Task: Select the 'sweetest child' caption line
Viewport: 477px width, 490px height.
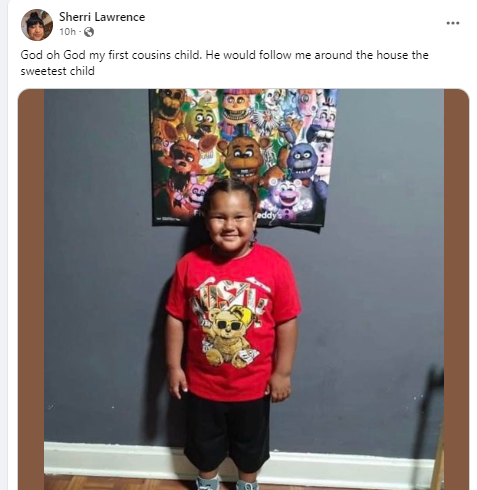Action: point(57,71)
